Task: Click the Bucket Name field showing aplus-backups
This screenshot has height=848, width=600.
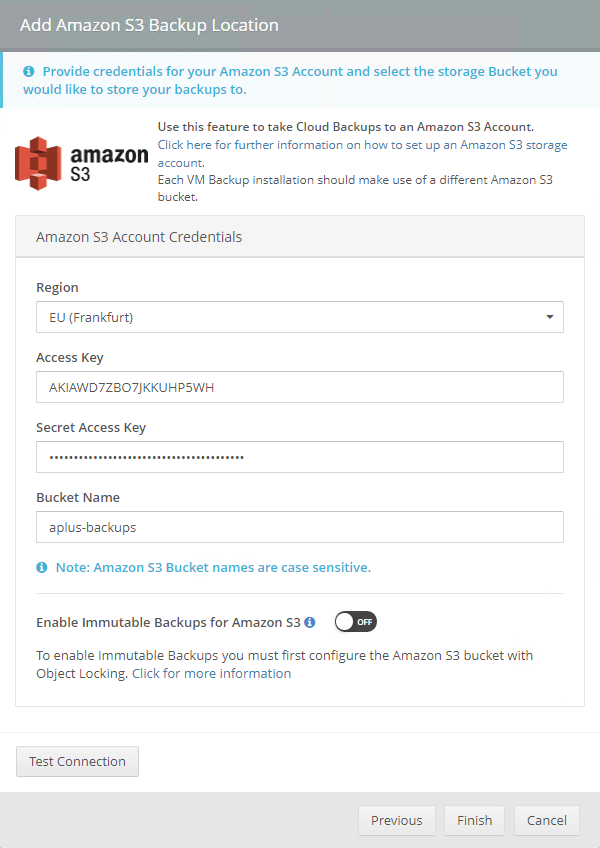Action: pyautogui.click(x=300, y=526)
